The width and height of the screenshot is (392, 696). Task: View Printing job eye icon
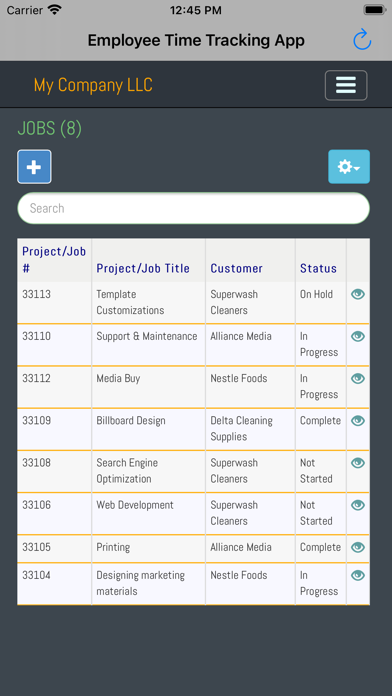pyautogui.click(x=358, y=547)
